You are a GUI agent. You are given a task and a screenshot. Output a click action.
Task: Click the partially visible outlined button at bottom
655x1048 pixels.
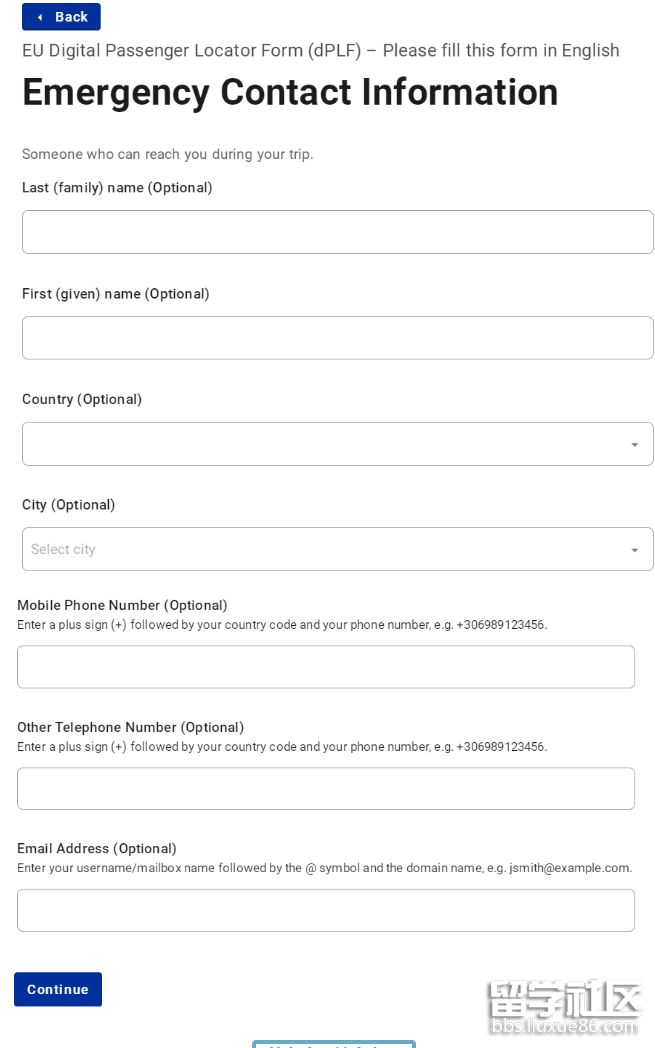point(333,1043)
